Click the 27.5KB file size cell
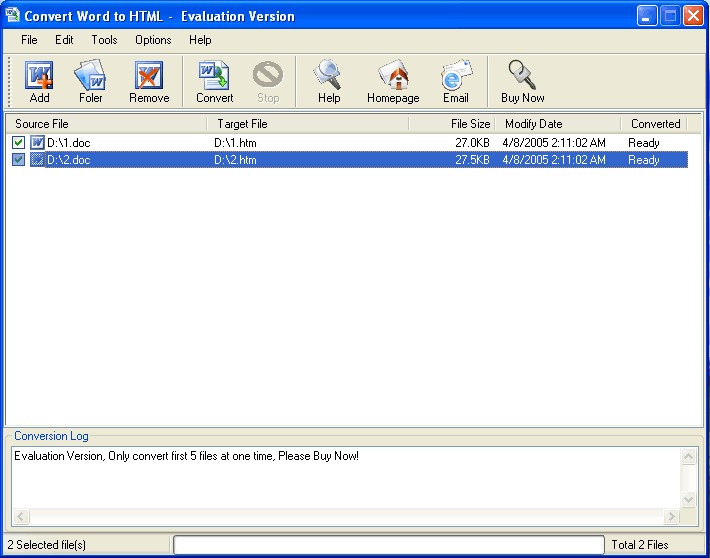Image resolution: width=710 pixels, height=558 pixels. [472, 159]
